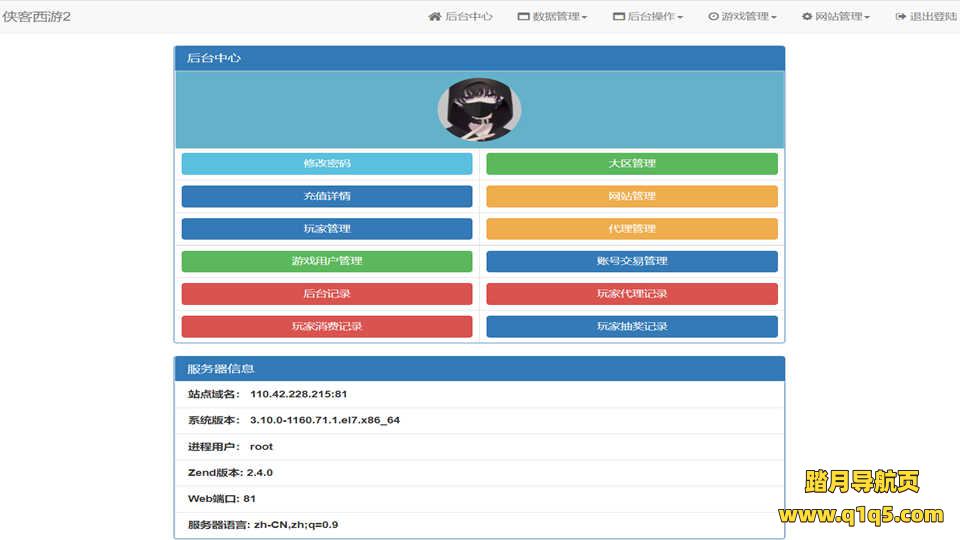
Task: Click the logout icon beside 退出登陆
Action: tap(901, 17)
